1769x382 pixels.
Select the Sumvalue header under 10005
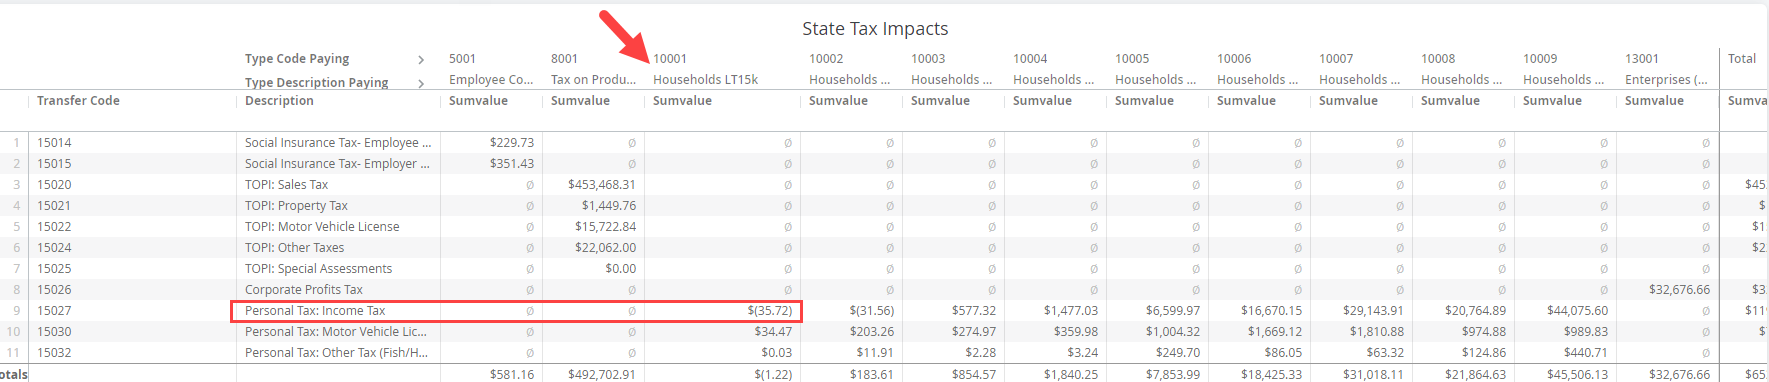coord(1144,101)
